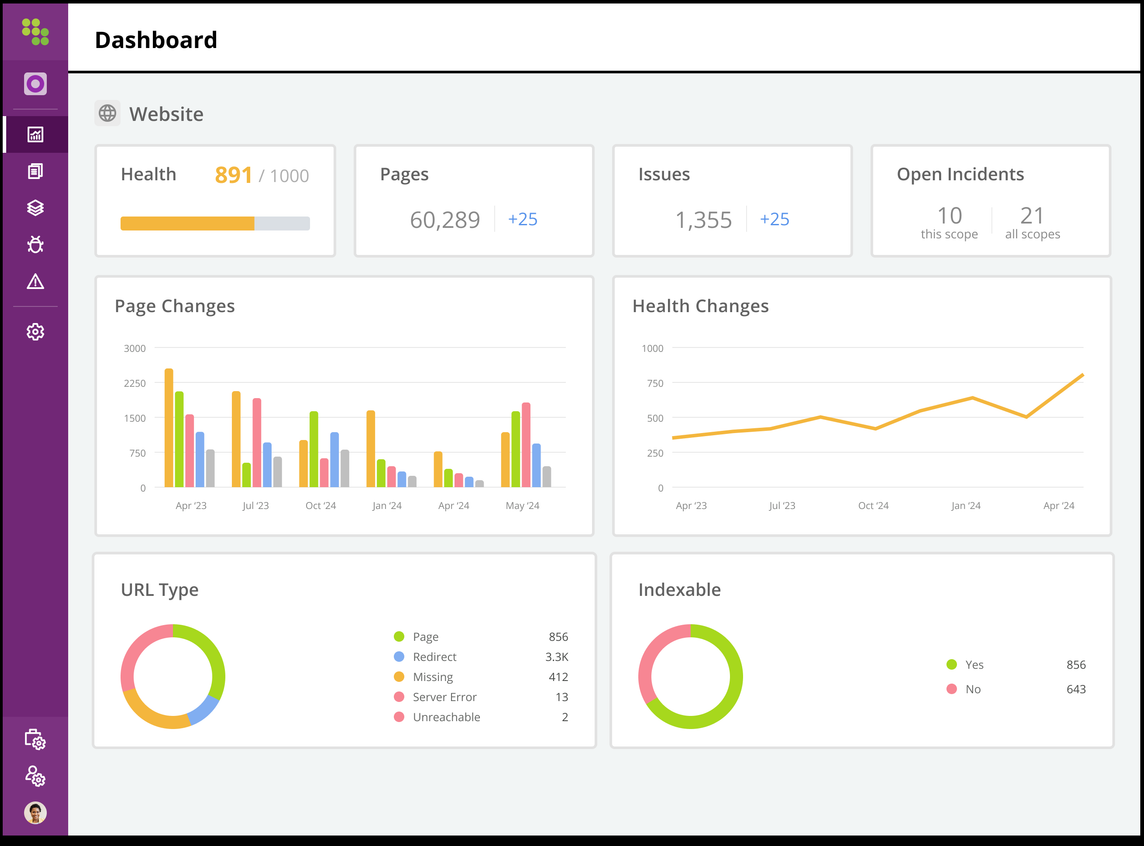This screenshot has width=1144, height=846.
Task: Click the company logo at top left
Action: pyautogui.click(x=34, y=31)
